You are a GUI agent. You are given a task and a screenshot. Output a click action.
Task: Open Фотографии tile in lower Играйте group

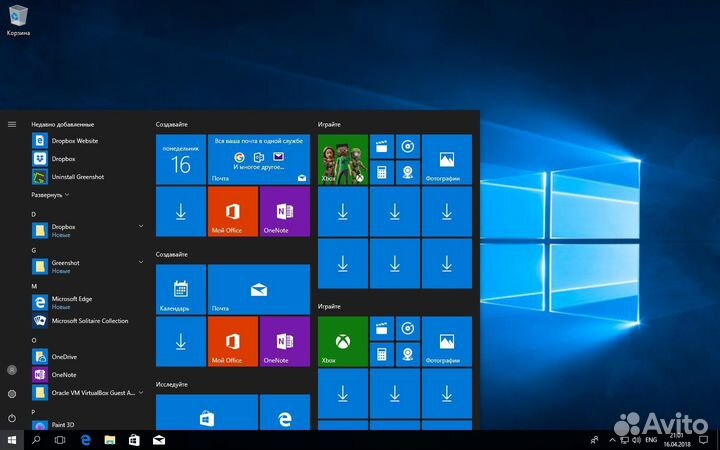447,341
